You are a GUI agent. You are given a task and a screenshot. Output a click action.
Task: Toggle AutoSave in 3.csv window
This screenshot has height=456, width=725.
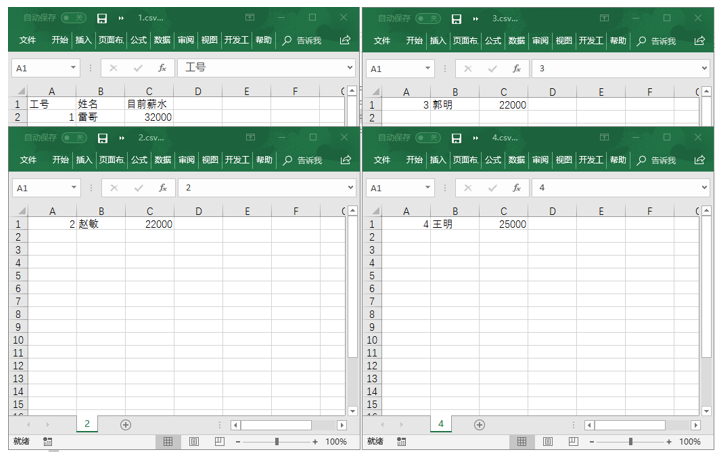(x=428, y=18)
